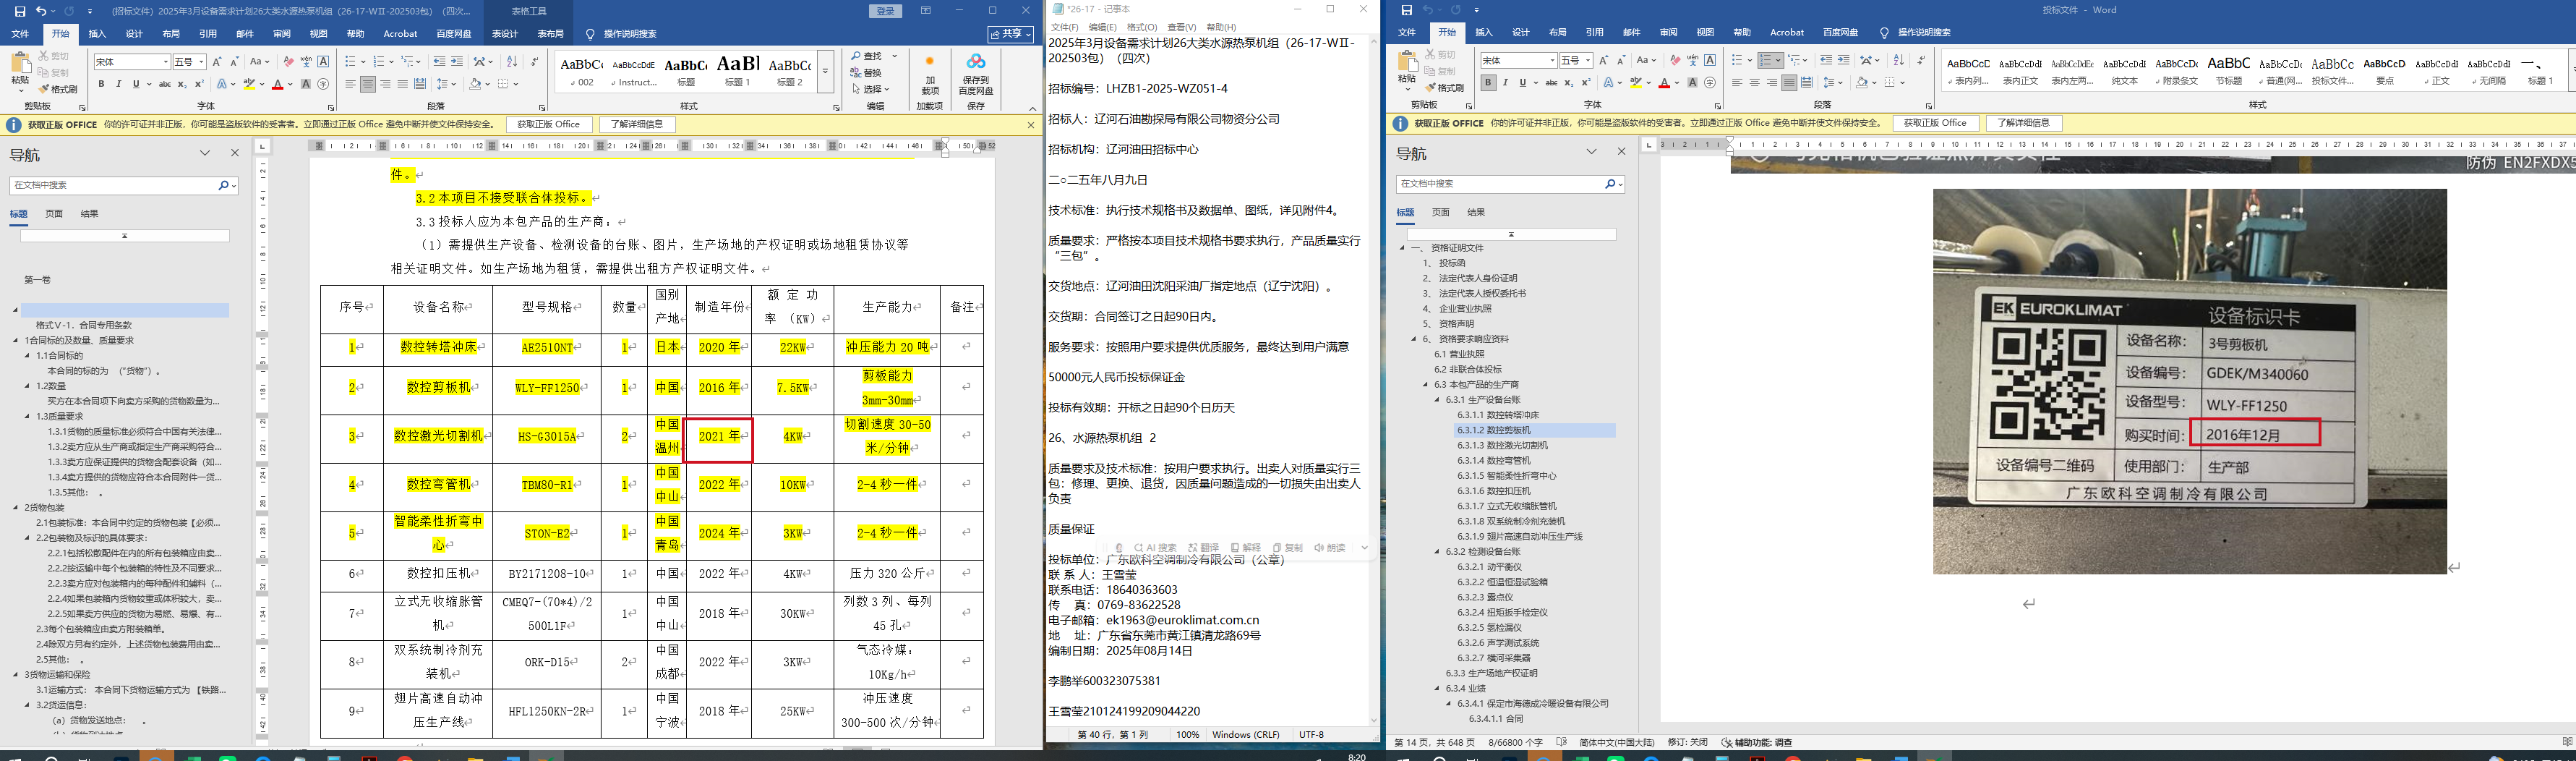Viewport: 2576px width, 761px height.
Task: Open the font size dropdown (五号) in right Word
Action: pyautogui.click(x=1587, y=61)
